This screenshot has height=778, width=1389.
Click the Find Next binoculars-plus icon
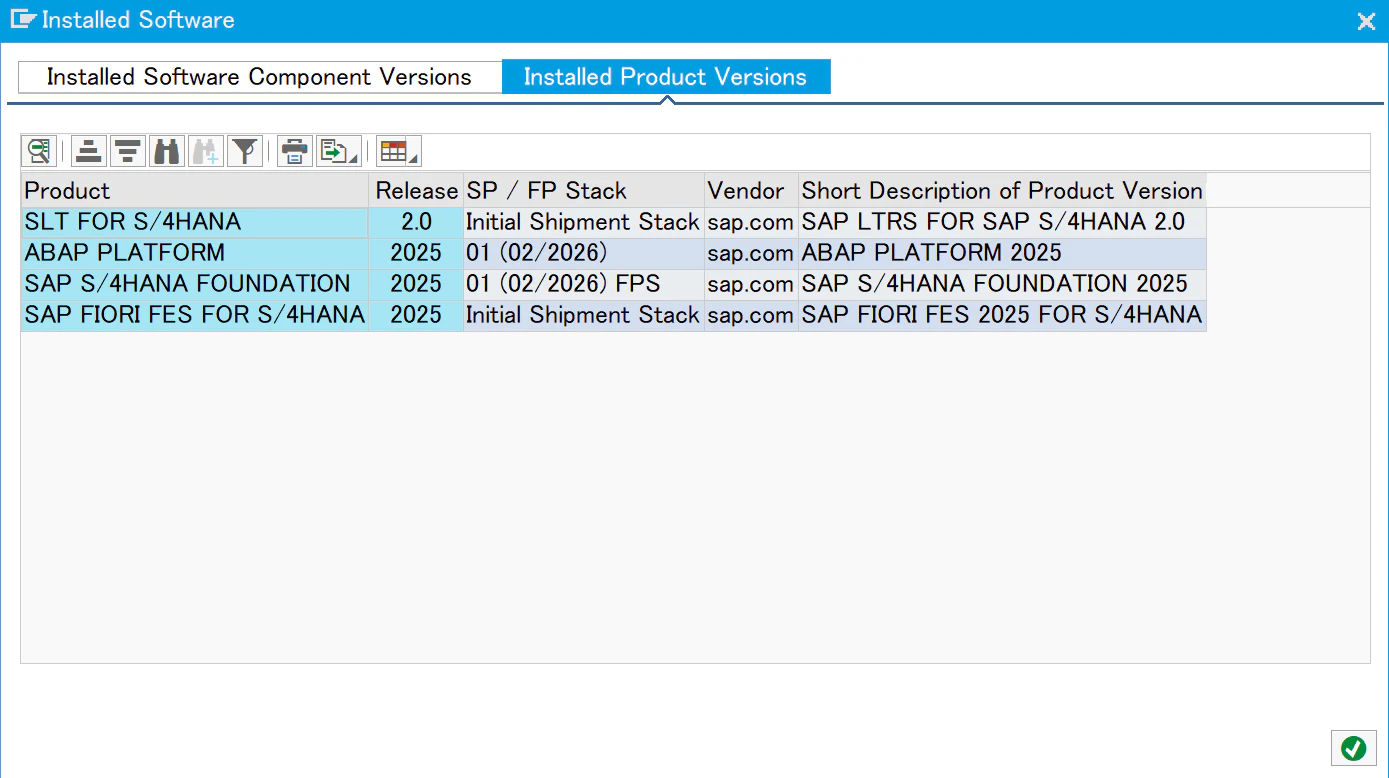tap(206, 152)
